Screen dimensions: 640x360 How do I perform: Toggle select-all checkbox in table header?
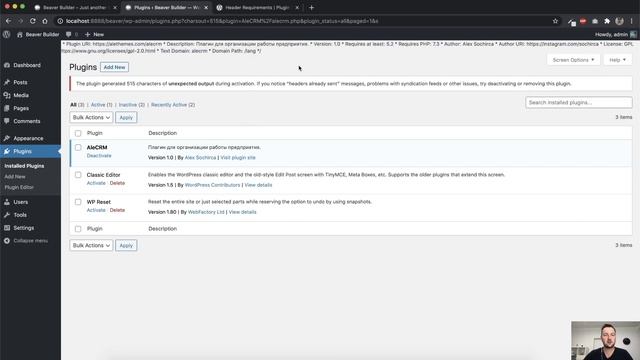pos(78,133)
